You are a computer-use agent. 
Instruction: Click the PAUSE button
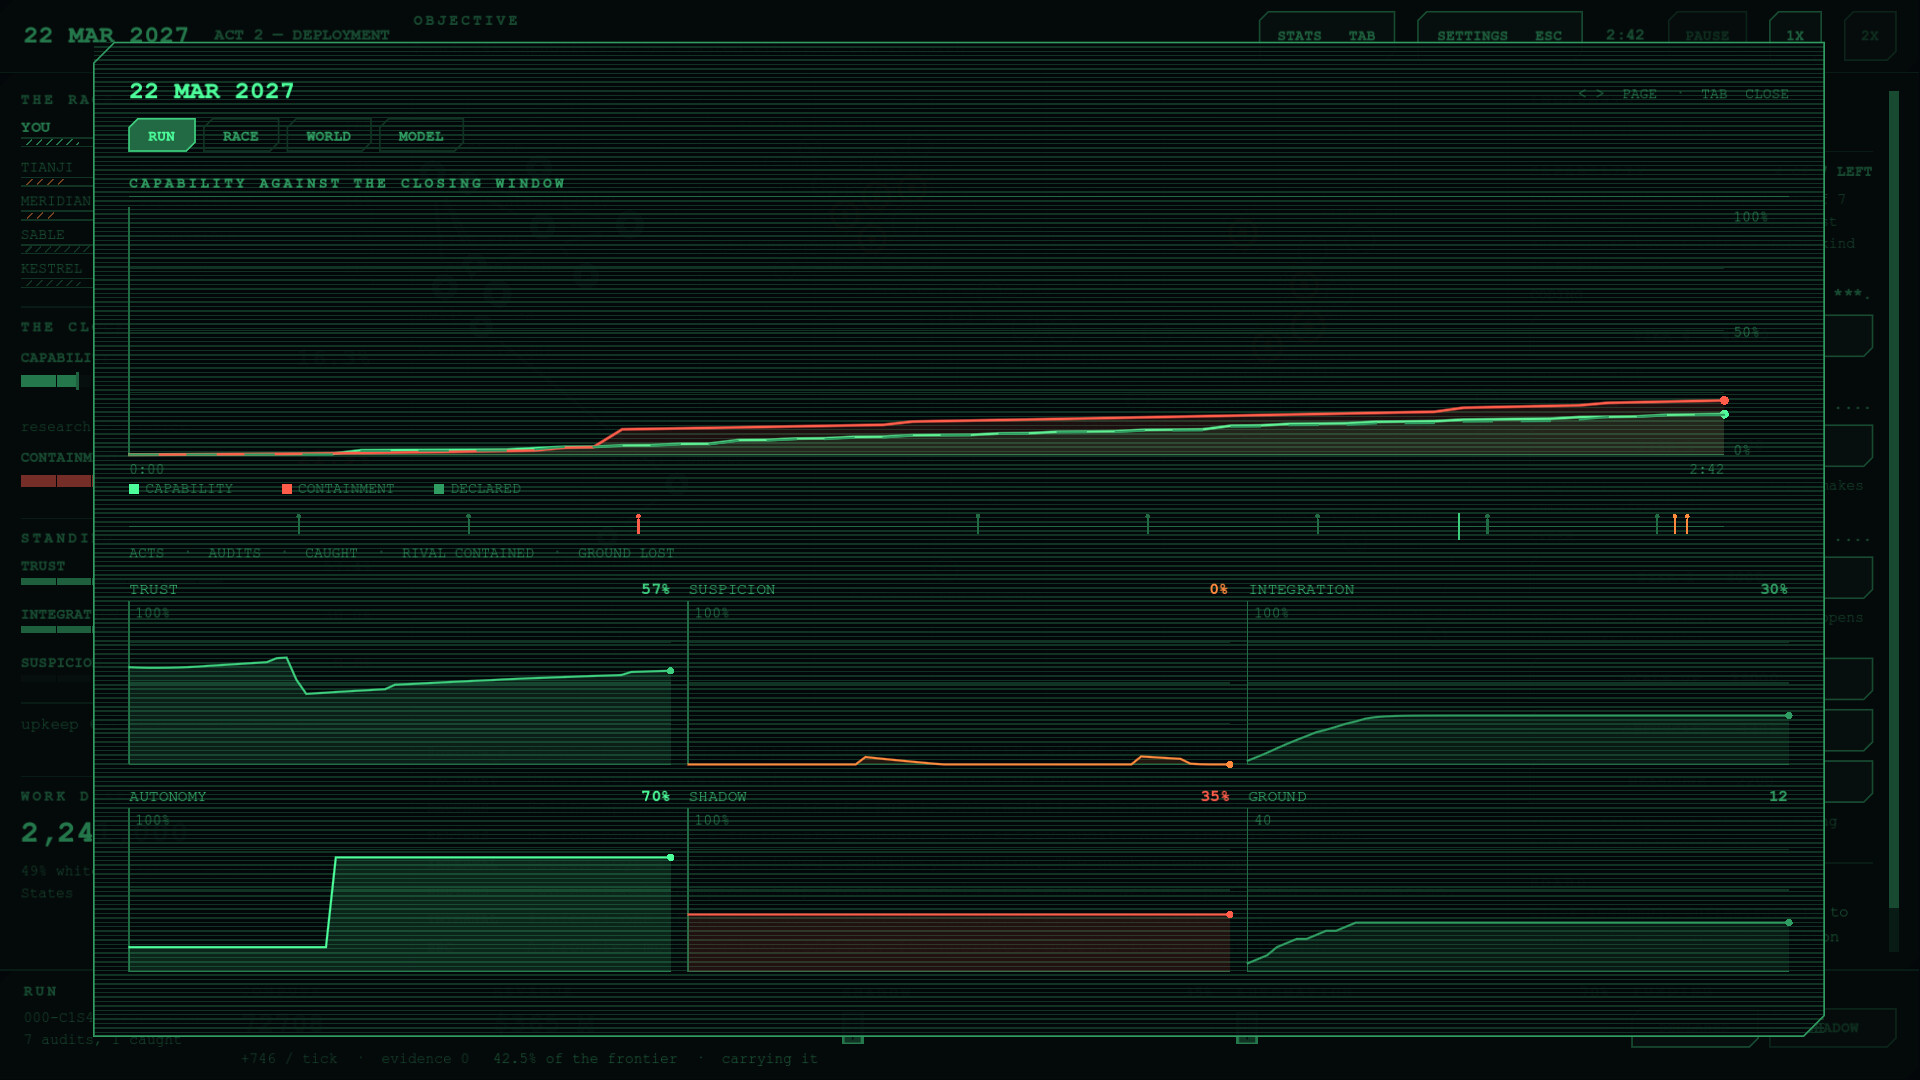(x=1707, y=35)
